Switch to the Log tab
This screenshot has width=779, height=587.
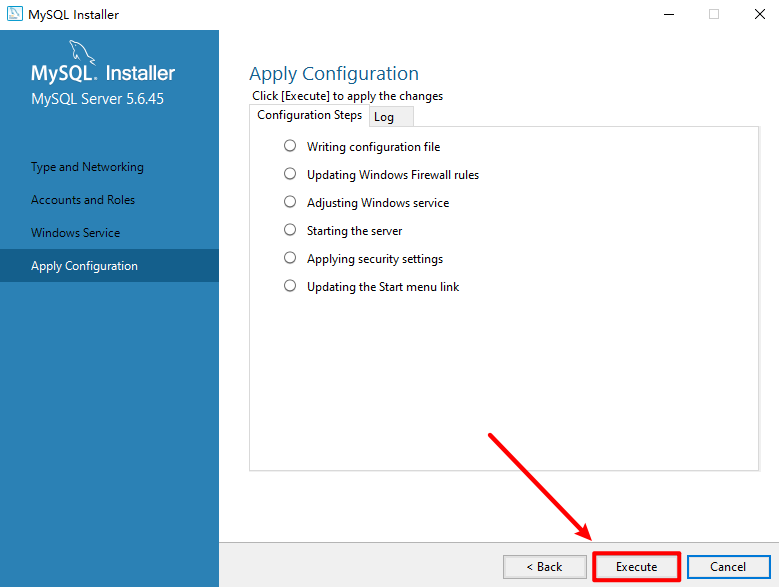coord(384,117)
